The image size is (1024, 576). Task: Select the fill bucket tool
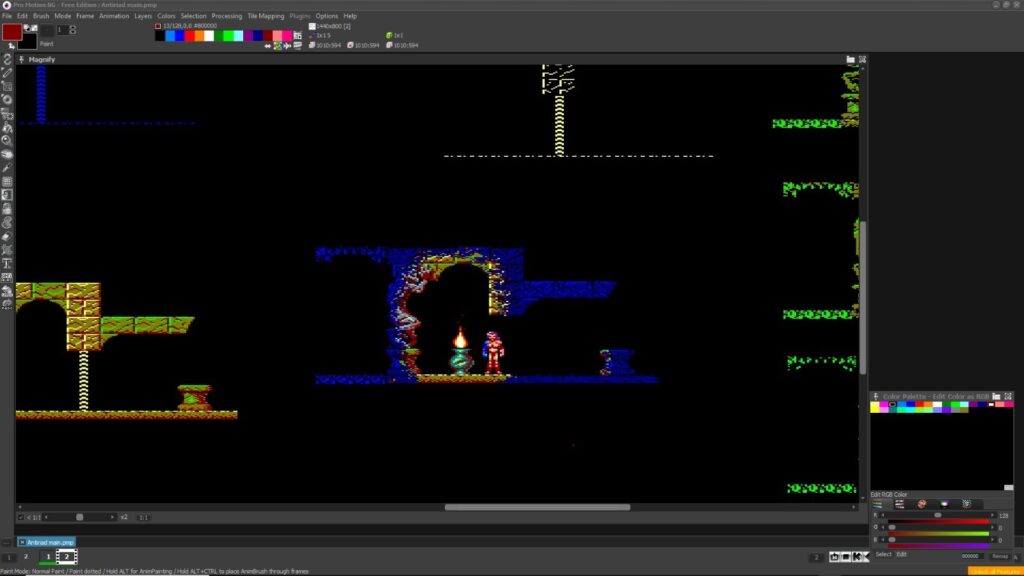point(7,126)
